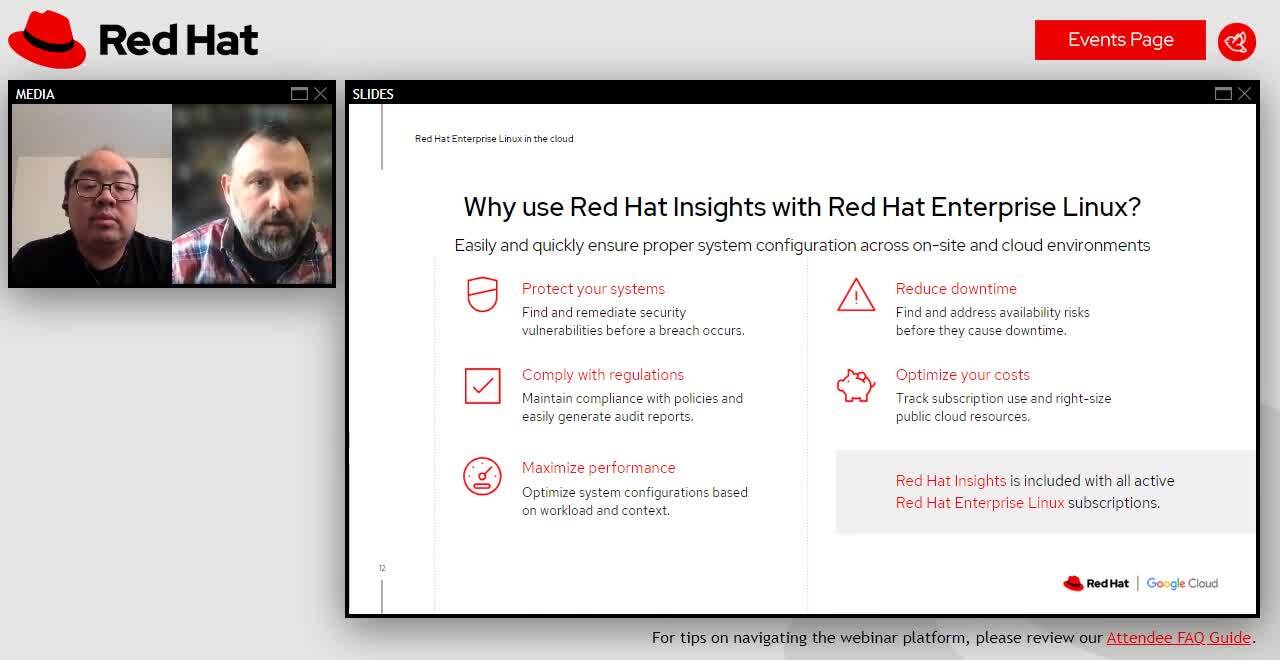Image resolution: width=1280 pixels, height=660 pixels.
Task: Close the Media panel
Action: pyautogui.click(x=321, y=94)
